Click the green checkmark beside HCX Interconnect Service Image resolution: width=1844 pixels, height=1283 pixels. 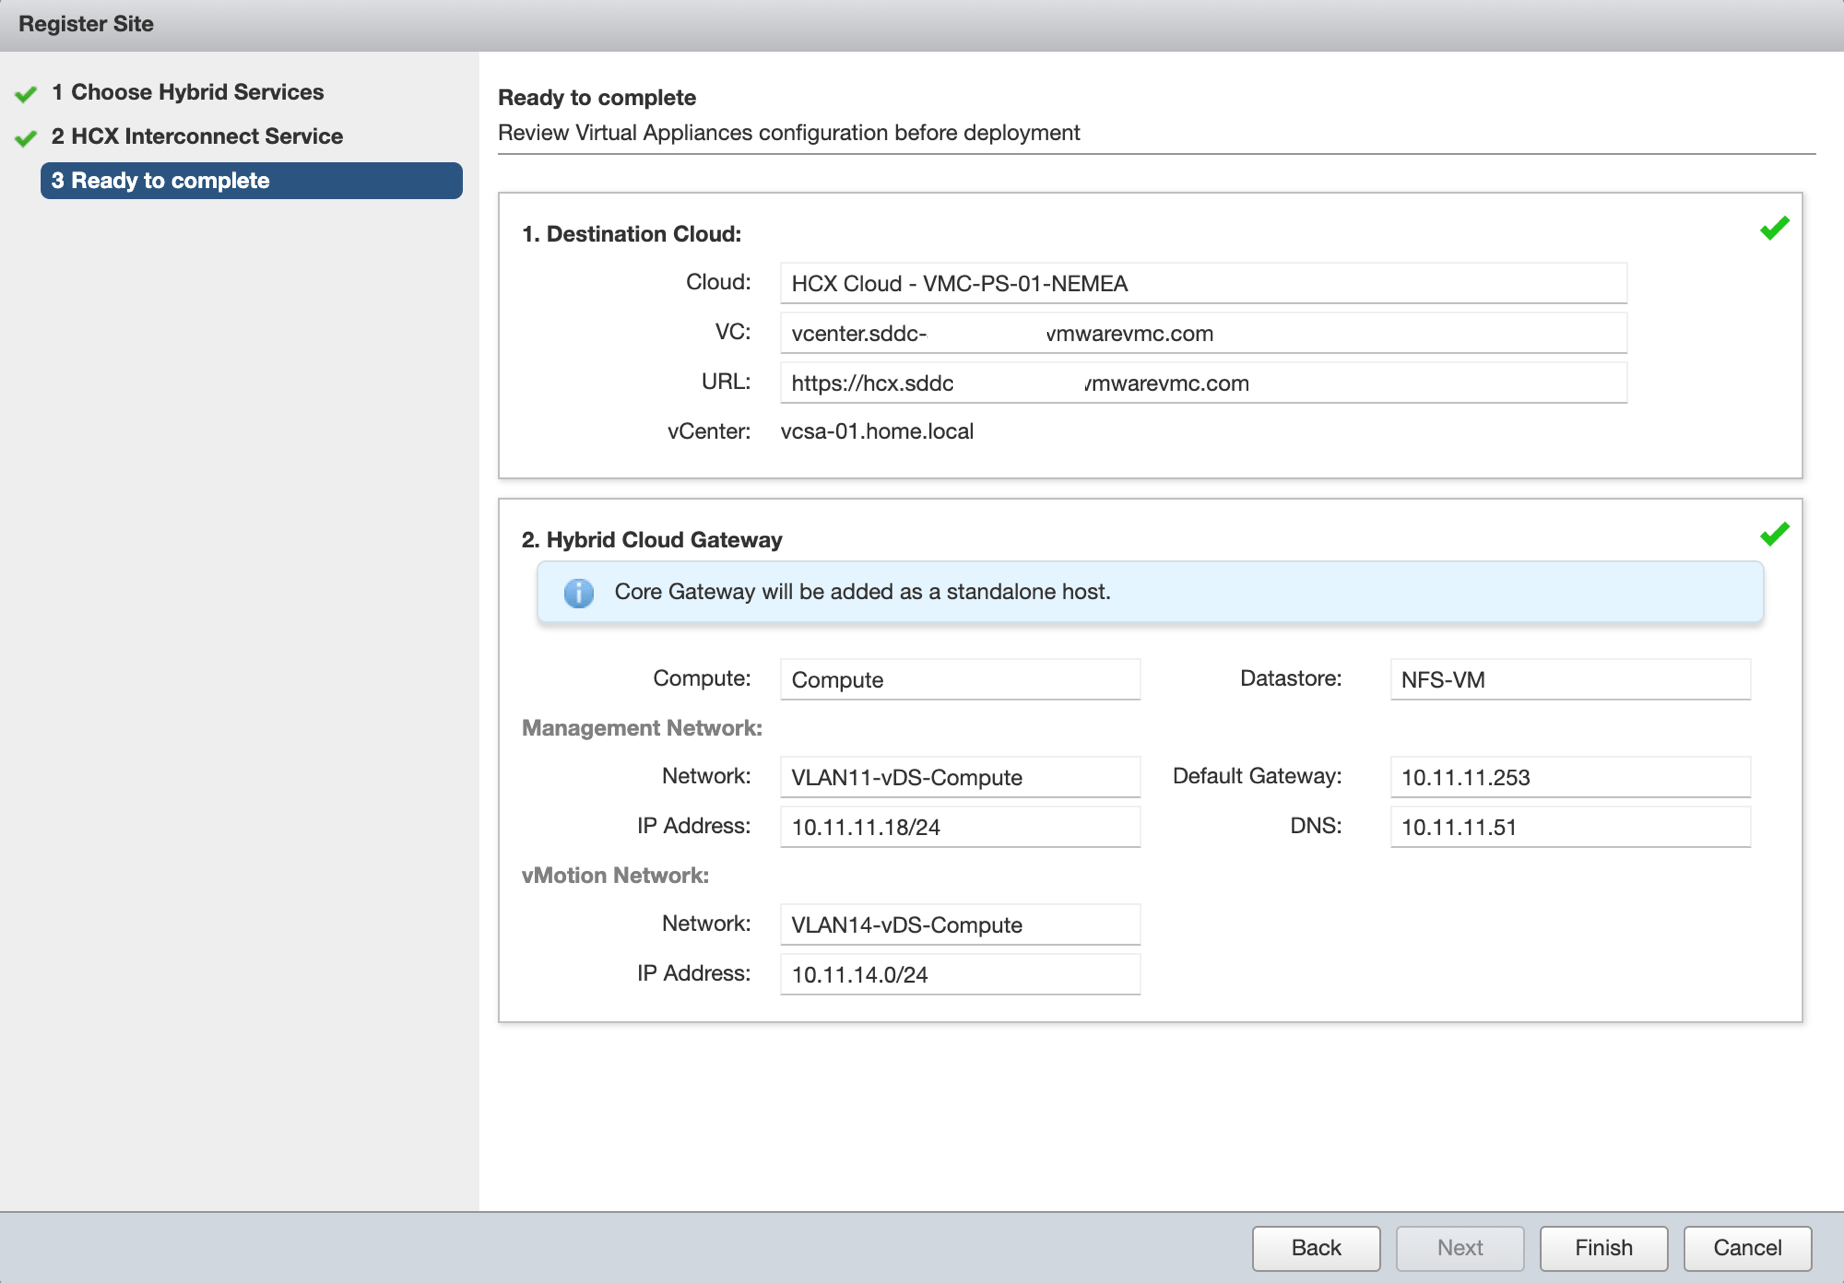point(26,137)
